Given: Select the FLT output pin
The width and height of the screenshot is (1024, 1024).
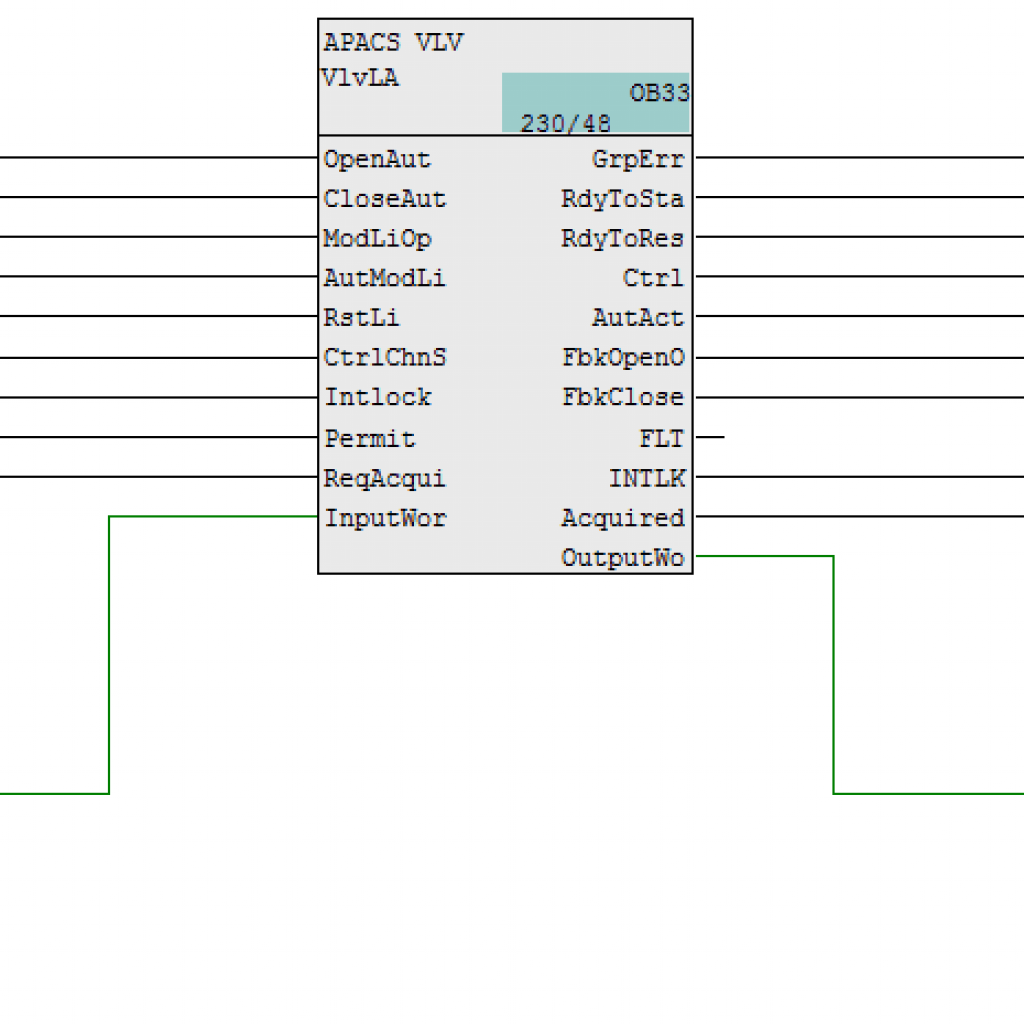Looking at the screenshot, I should click(662, 438).
